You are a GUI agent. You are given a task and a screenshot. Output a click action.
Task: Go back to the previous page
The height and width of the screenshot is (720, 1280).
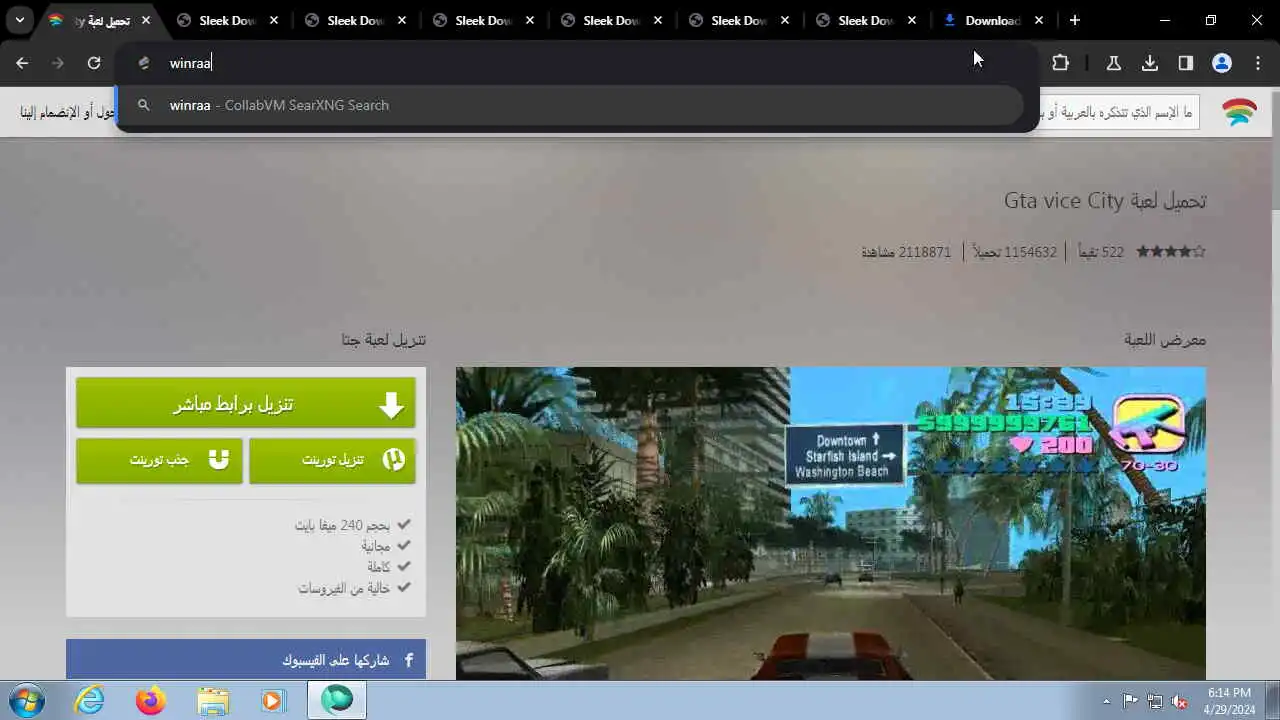coord(22,63)
